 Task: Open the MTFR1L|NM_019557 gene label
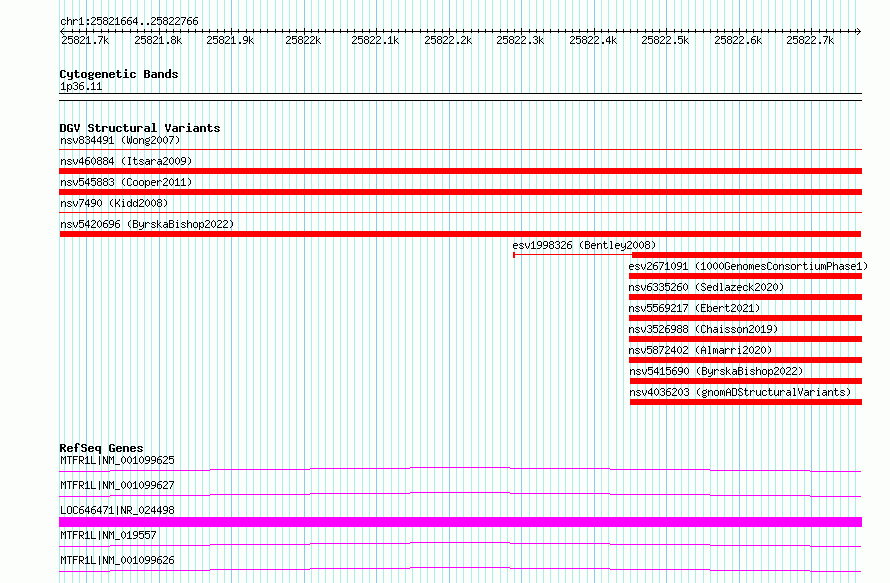(x=108, y=535)
